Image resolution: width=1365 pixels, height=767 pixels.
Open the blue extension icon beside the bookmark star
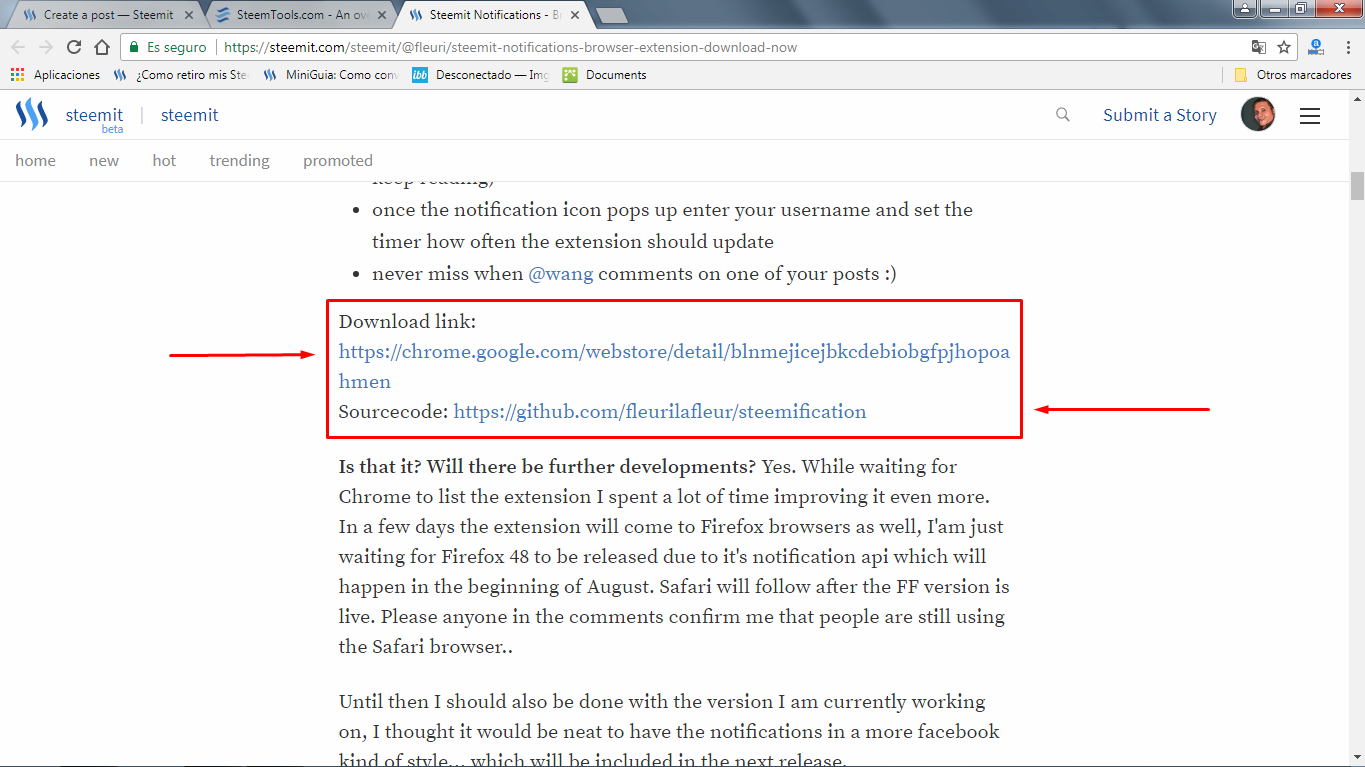[x=1315, y=47]
